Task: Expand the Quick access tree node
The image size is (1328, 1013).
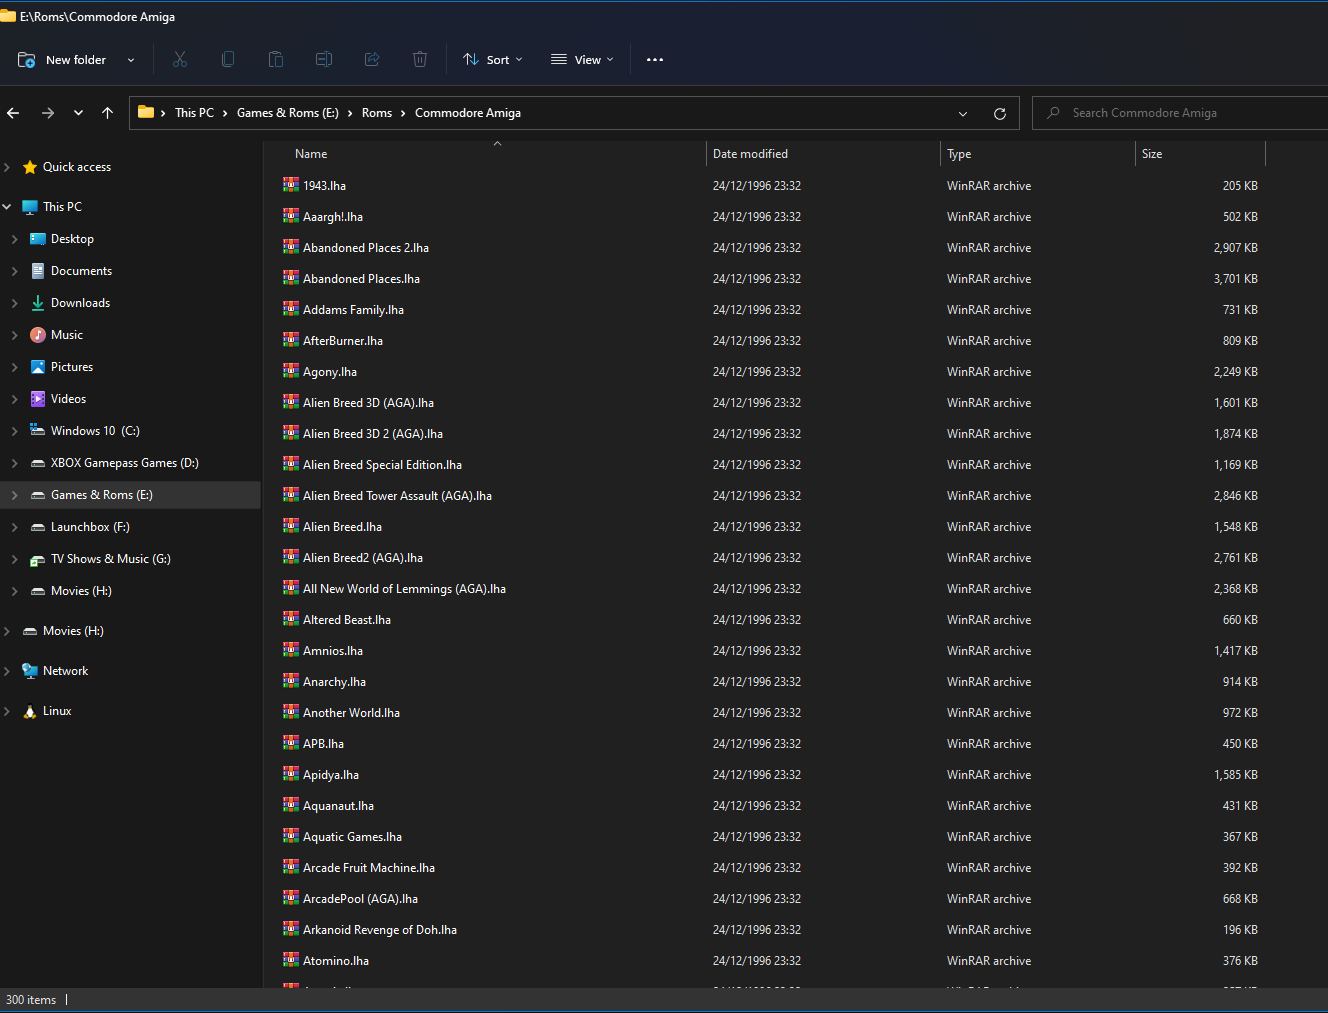Action: (x=7, y=167)
